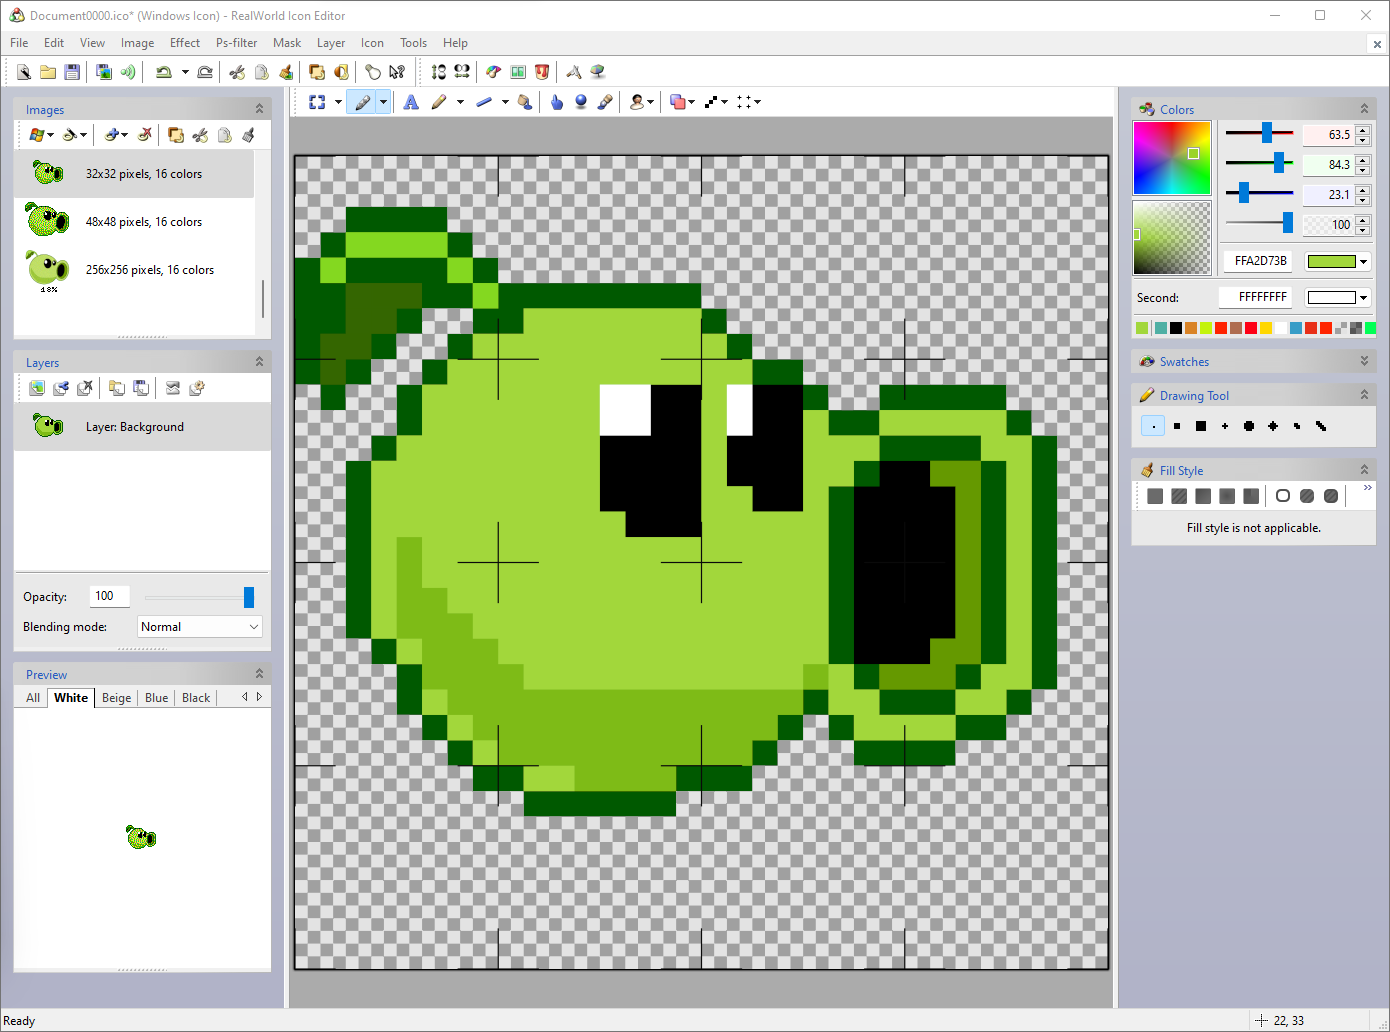Switch preview to the Beige tab
The height and width of the screenshot is (1032, 1390).
(x=116, y=698)
